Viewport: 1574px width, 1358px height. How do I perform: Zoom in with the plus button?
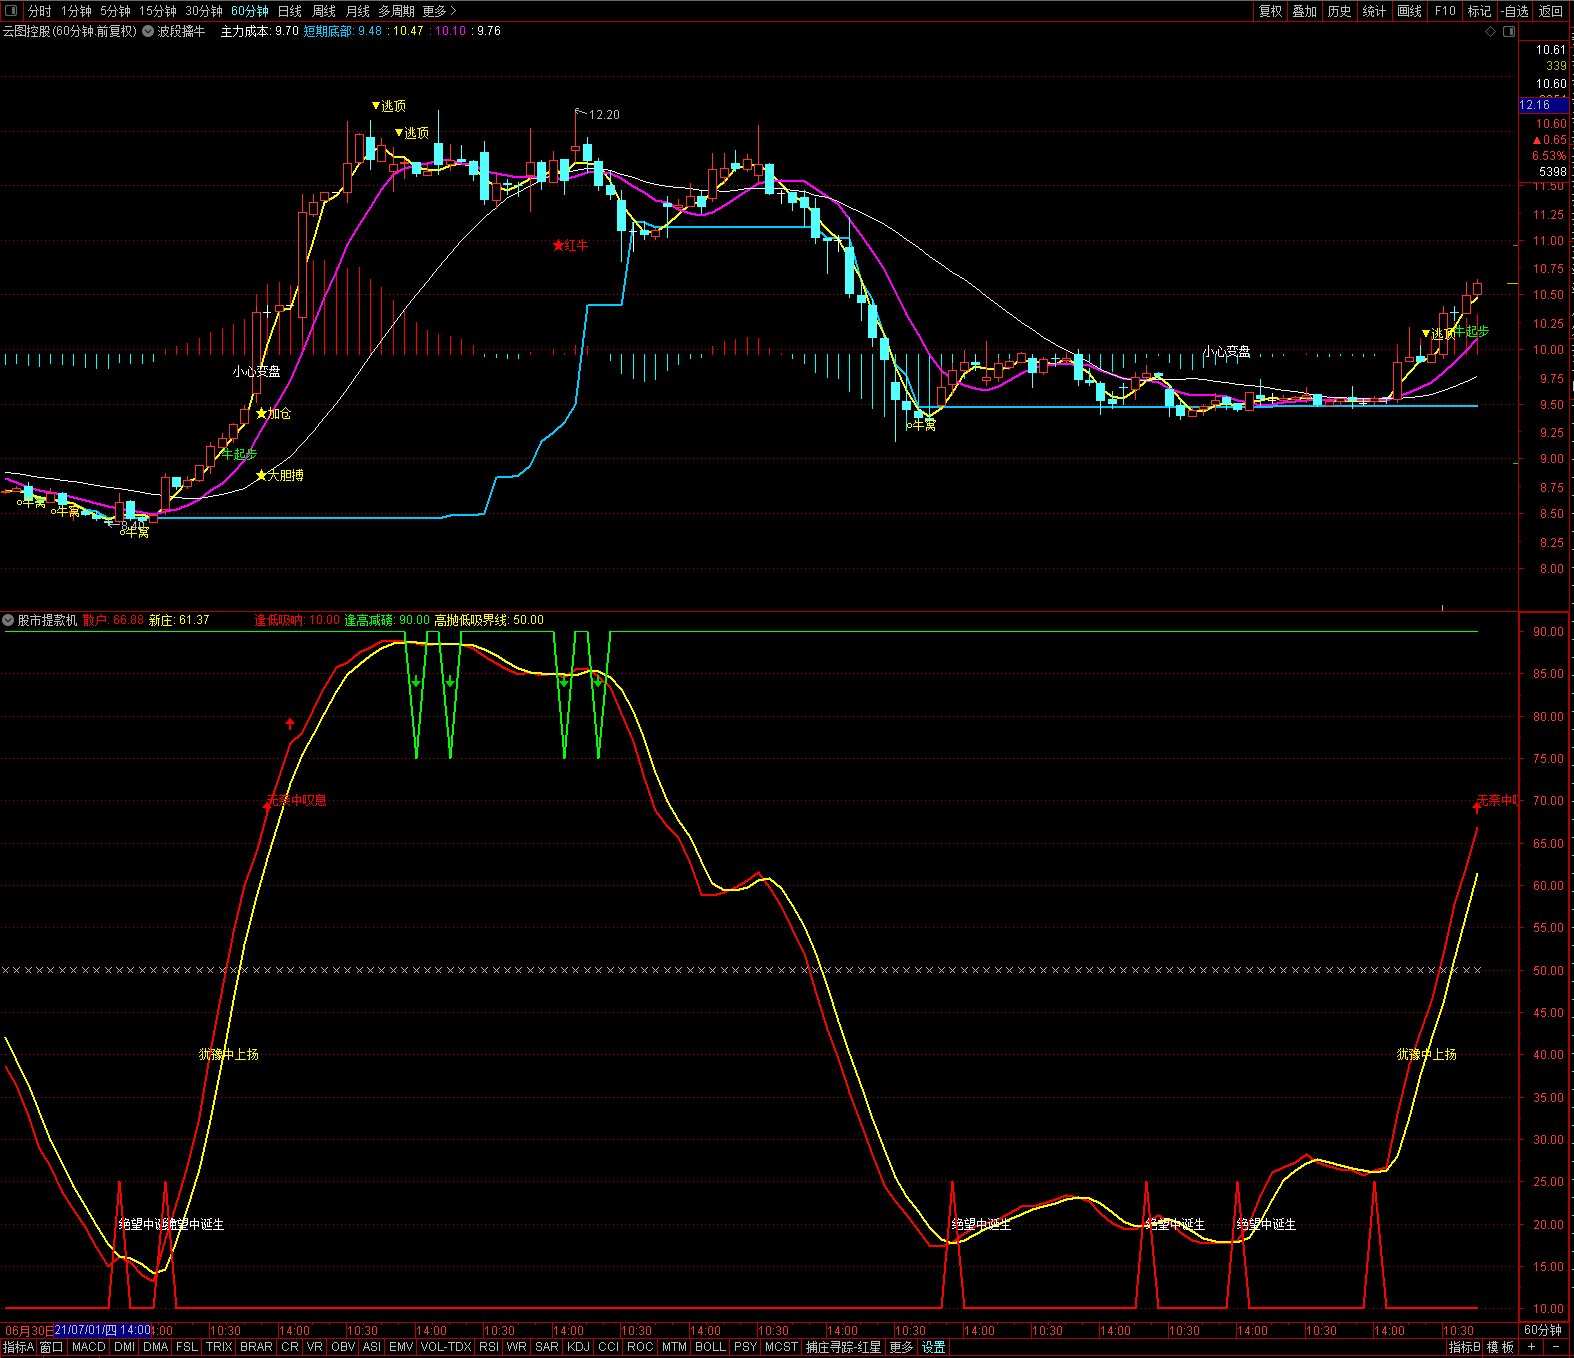pos(1531,1347)
